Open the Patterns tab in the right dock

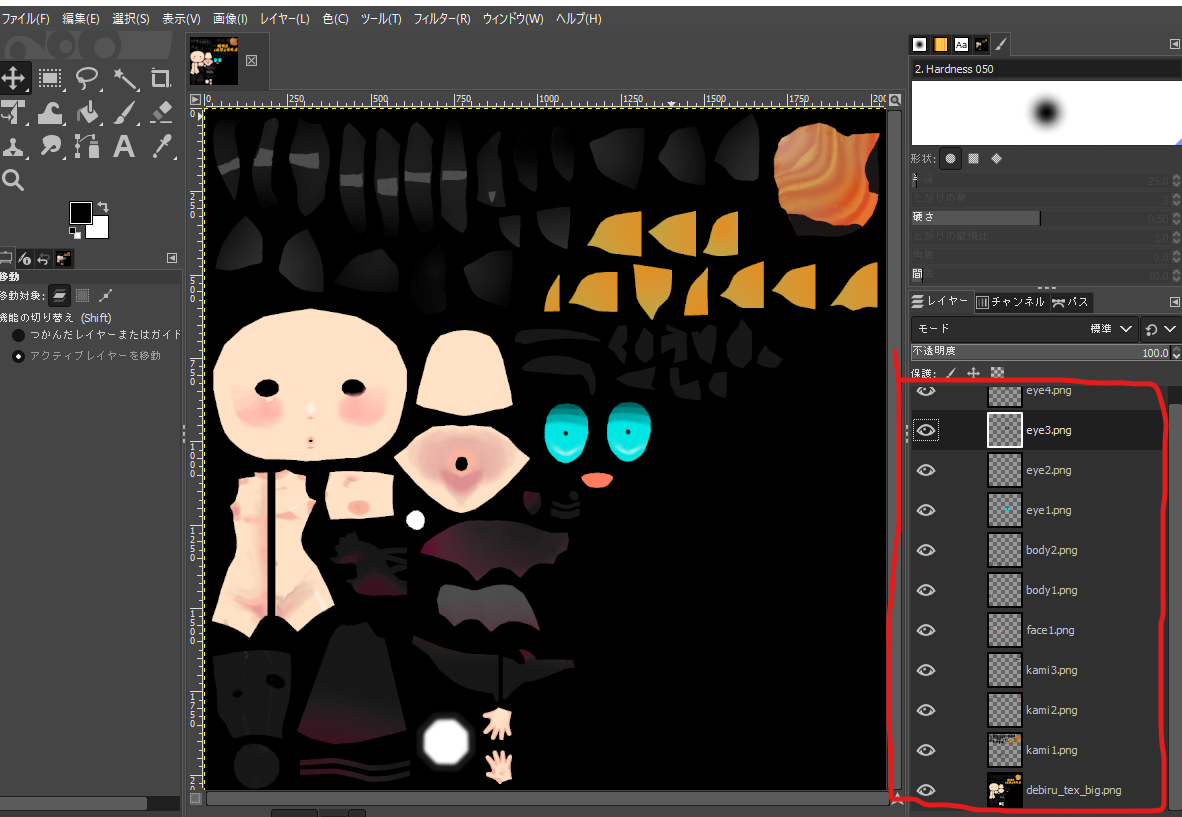940,44
